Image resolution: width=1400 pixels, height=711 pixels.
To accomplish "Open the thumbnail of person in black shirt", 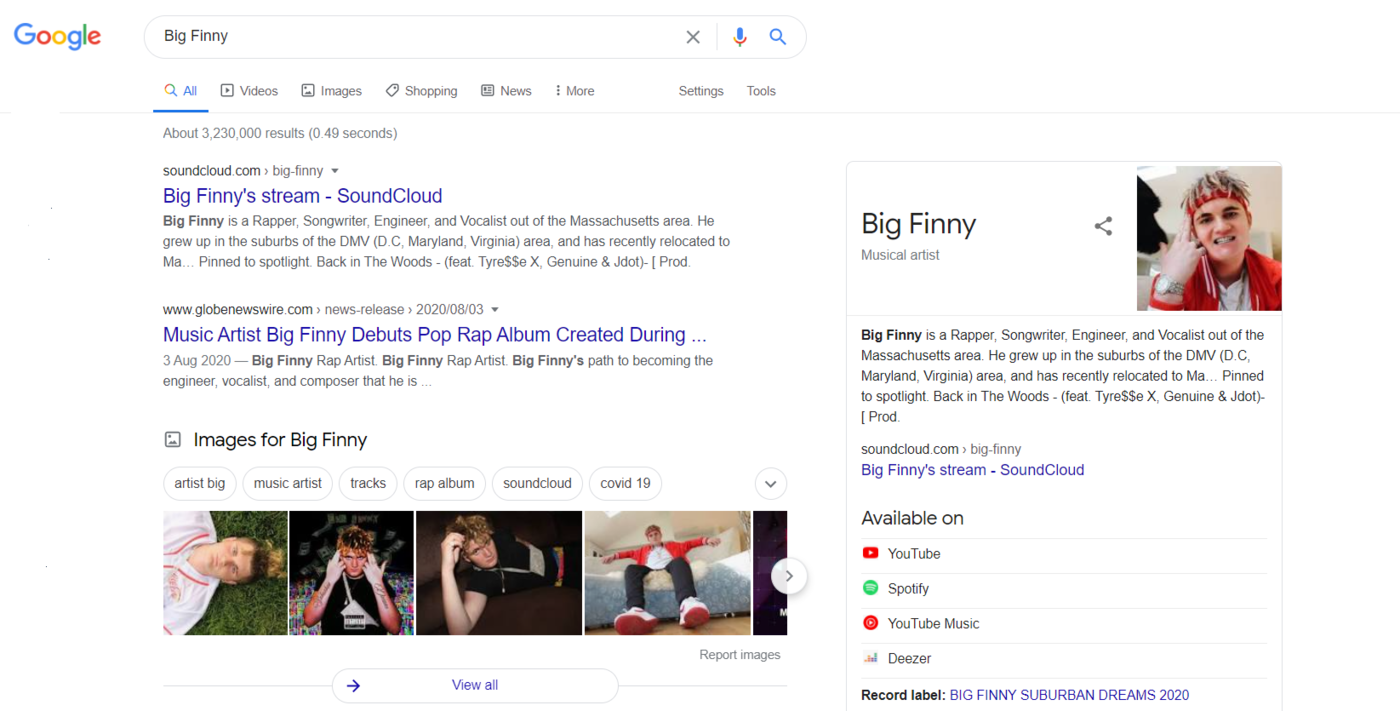I will point(499,573).
